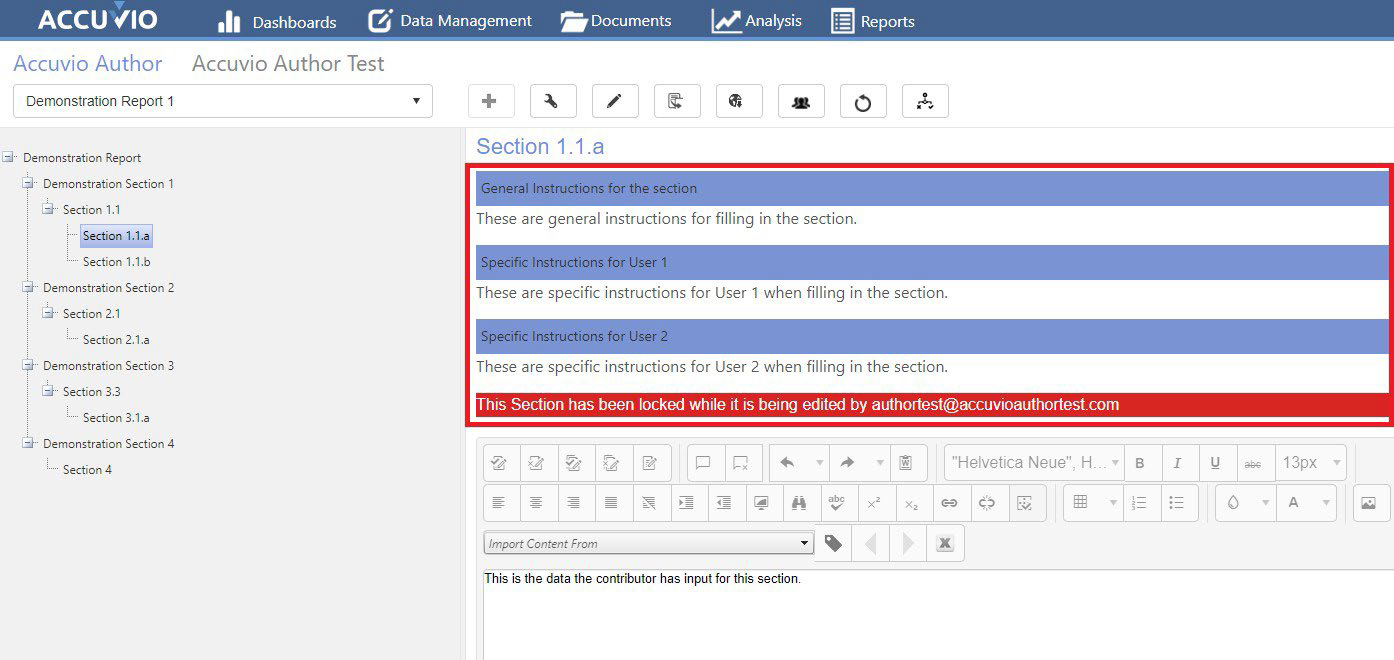
Task: Switch to the Accuvio Author Test tab
Action: click(x=288, y=64)
